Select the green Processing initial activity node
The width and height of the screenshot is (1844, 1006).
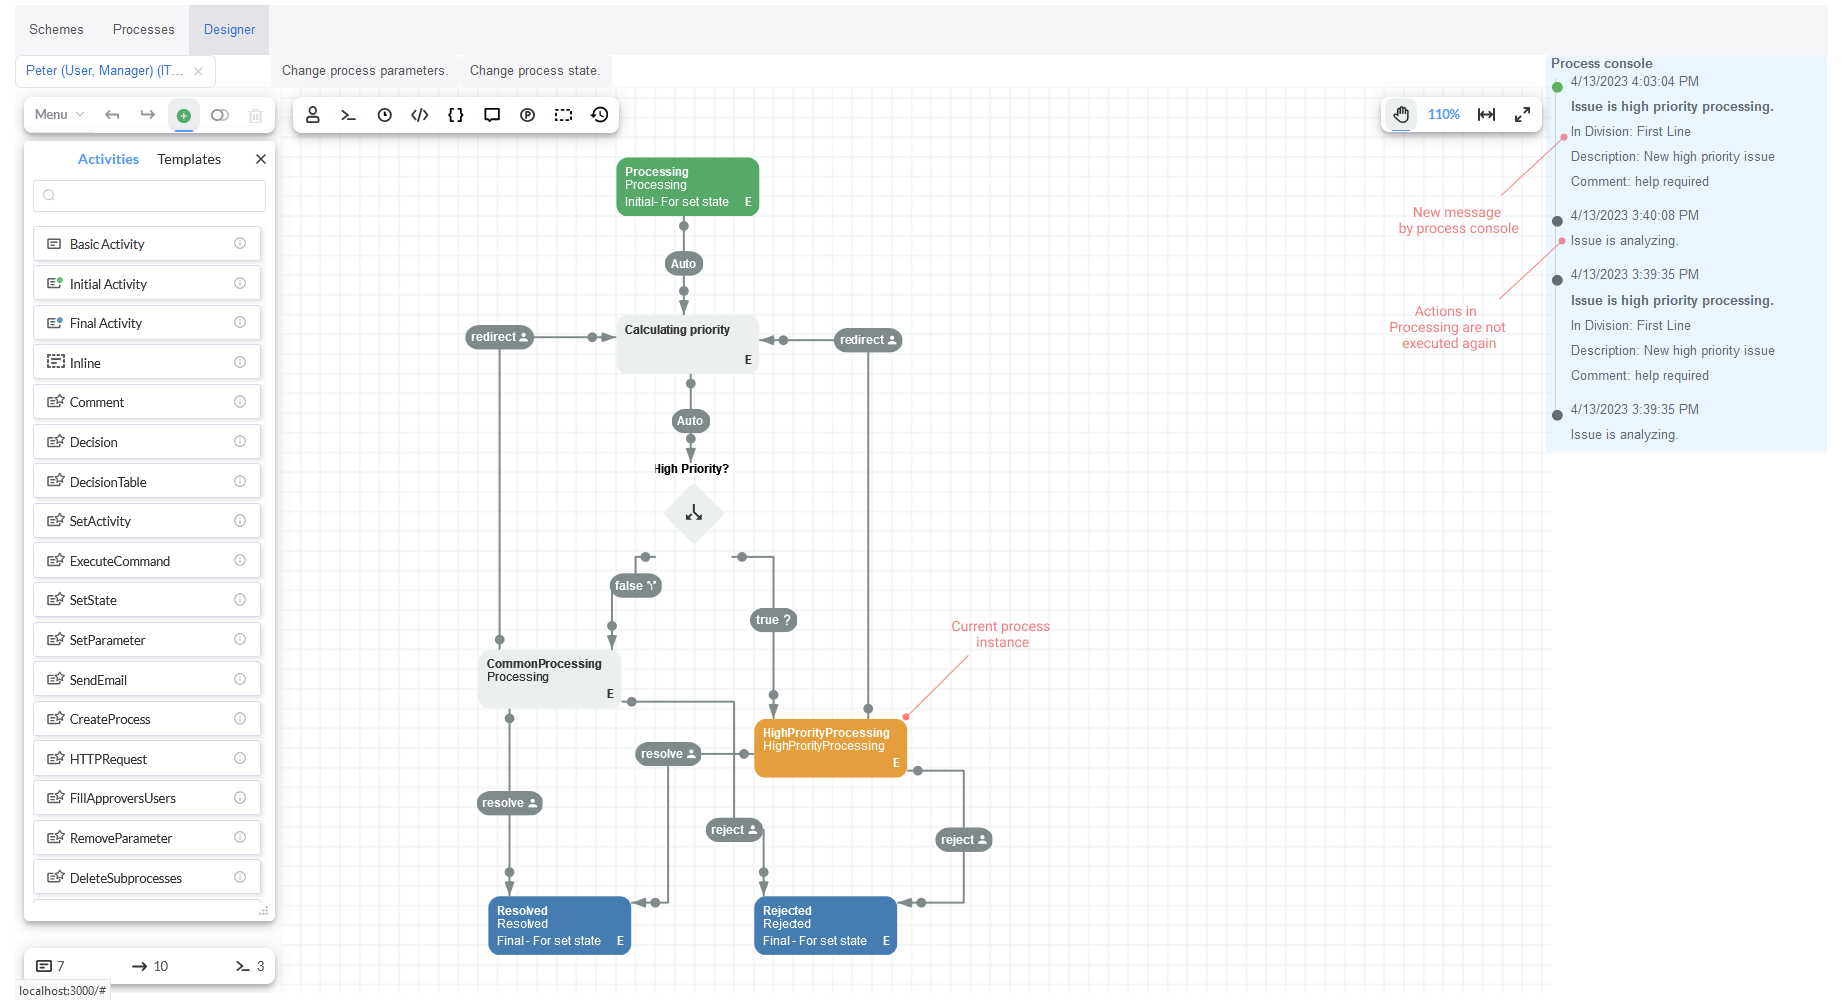point(688,186)
